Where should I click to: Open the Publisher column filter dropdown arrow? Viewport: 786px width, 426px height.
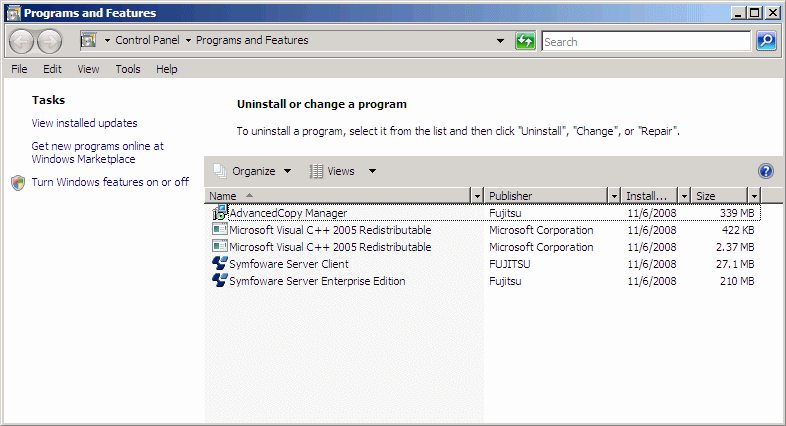(613, 196)
